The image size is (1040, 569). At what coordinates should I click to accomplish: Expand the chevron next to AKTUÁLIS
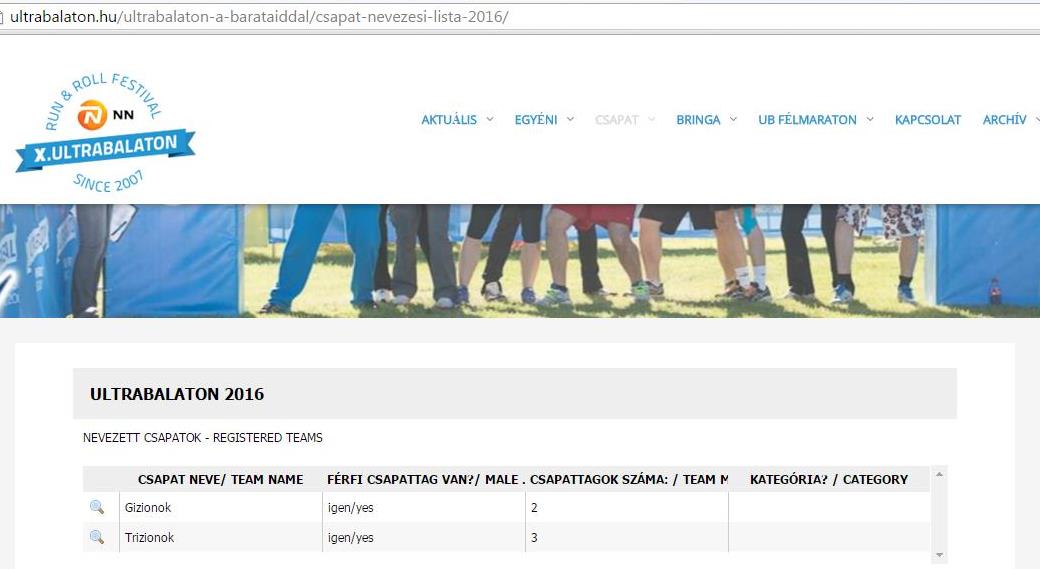[x=490, y=119]
